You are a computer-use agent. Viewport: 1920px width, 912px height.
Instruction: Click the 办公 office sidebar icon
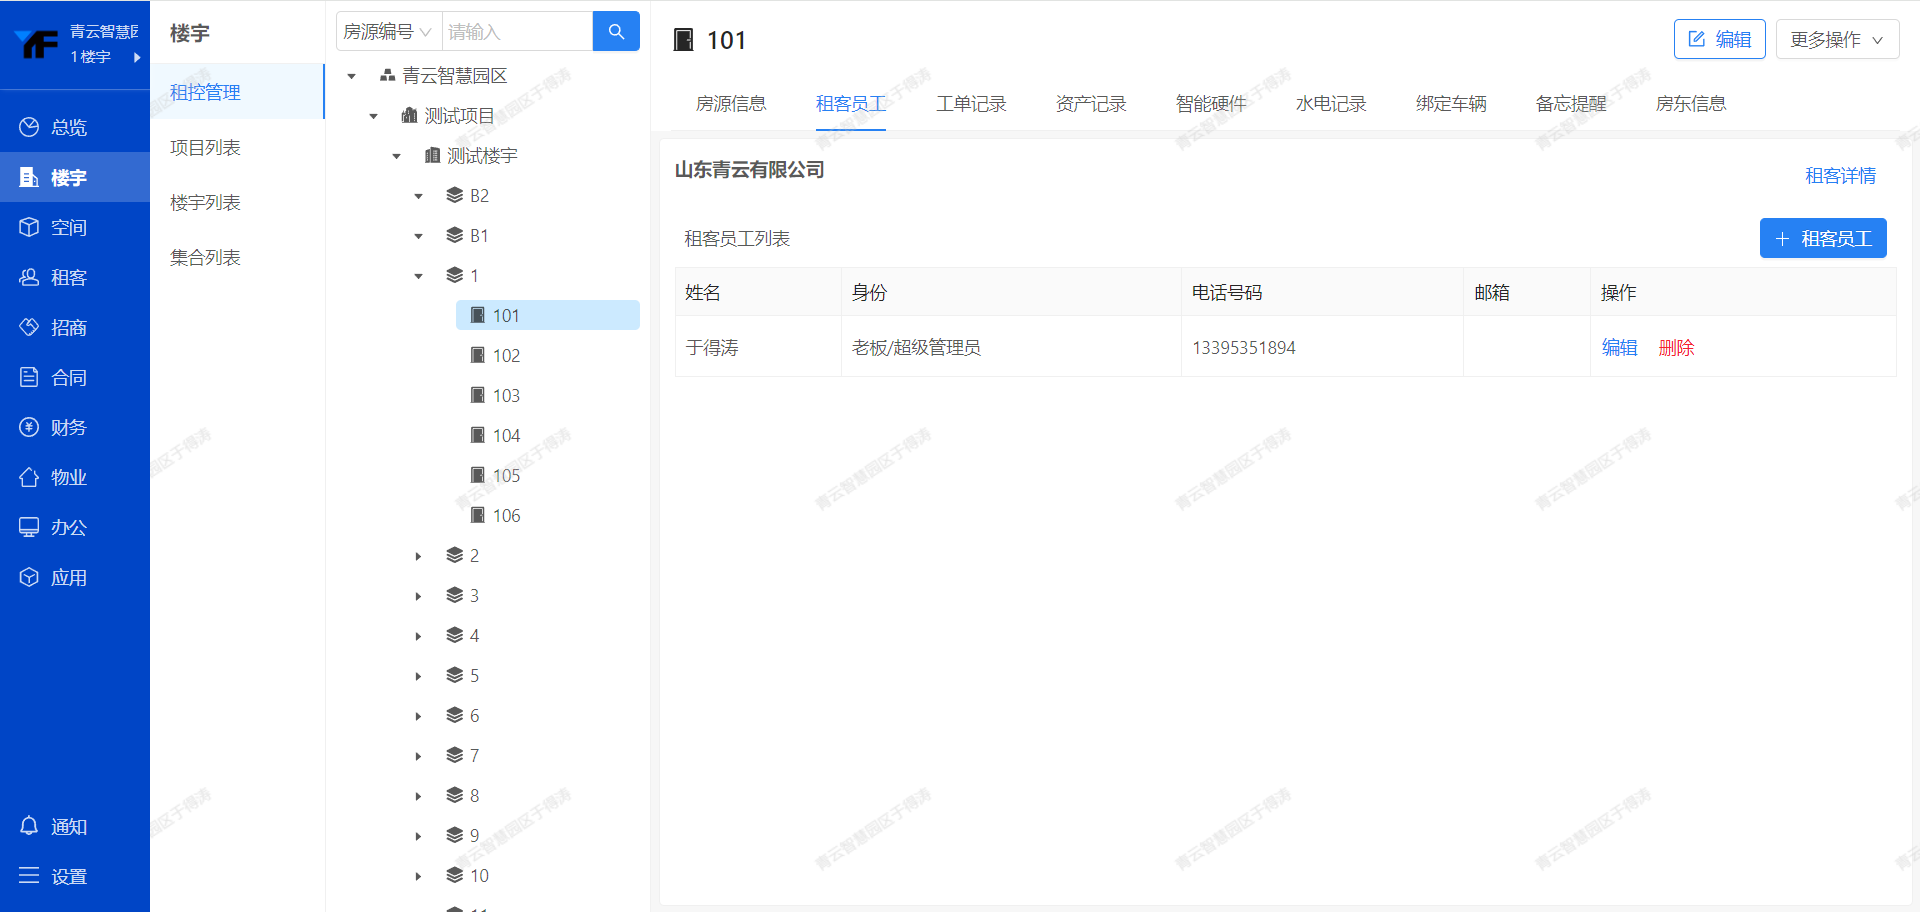pyautogui.click(x=29, y=527)
